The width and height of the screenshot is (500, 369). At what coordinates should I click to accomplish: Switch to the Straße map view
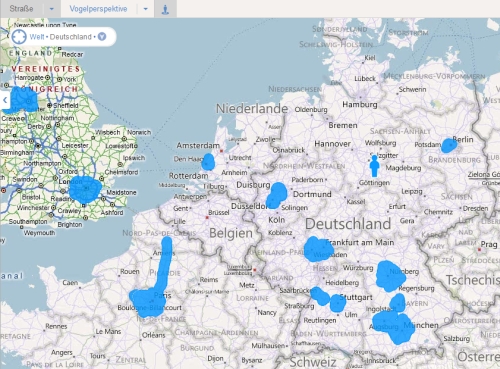[21, 9]
